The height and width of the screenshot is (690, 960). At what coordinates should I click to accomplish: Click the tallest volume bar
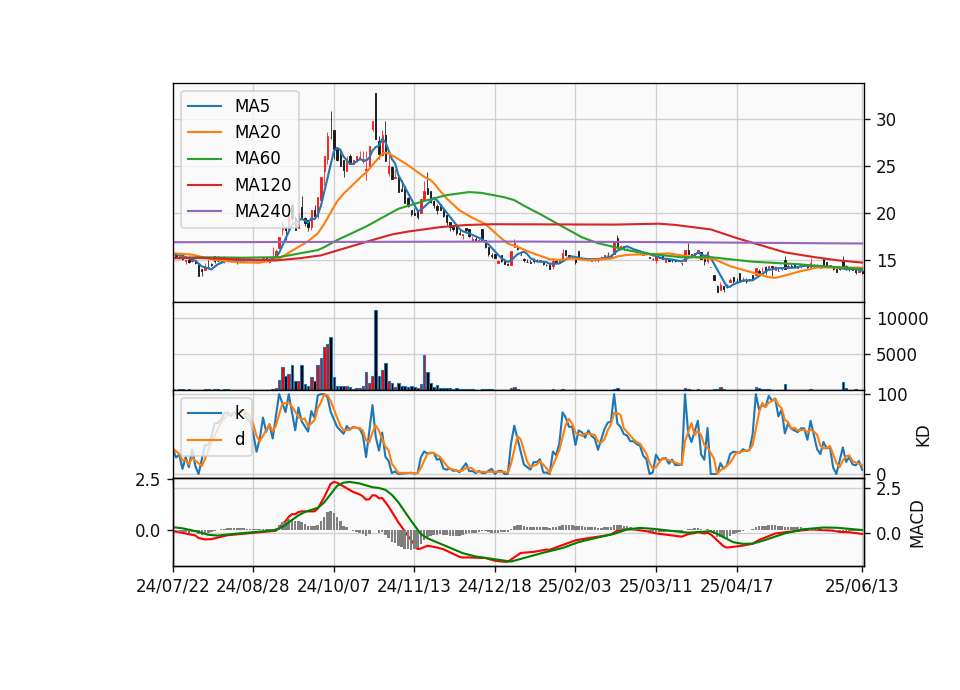[x=376, y=350]
